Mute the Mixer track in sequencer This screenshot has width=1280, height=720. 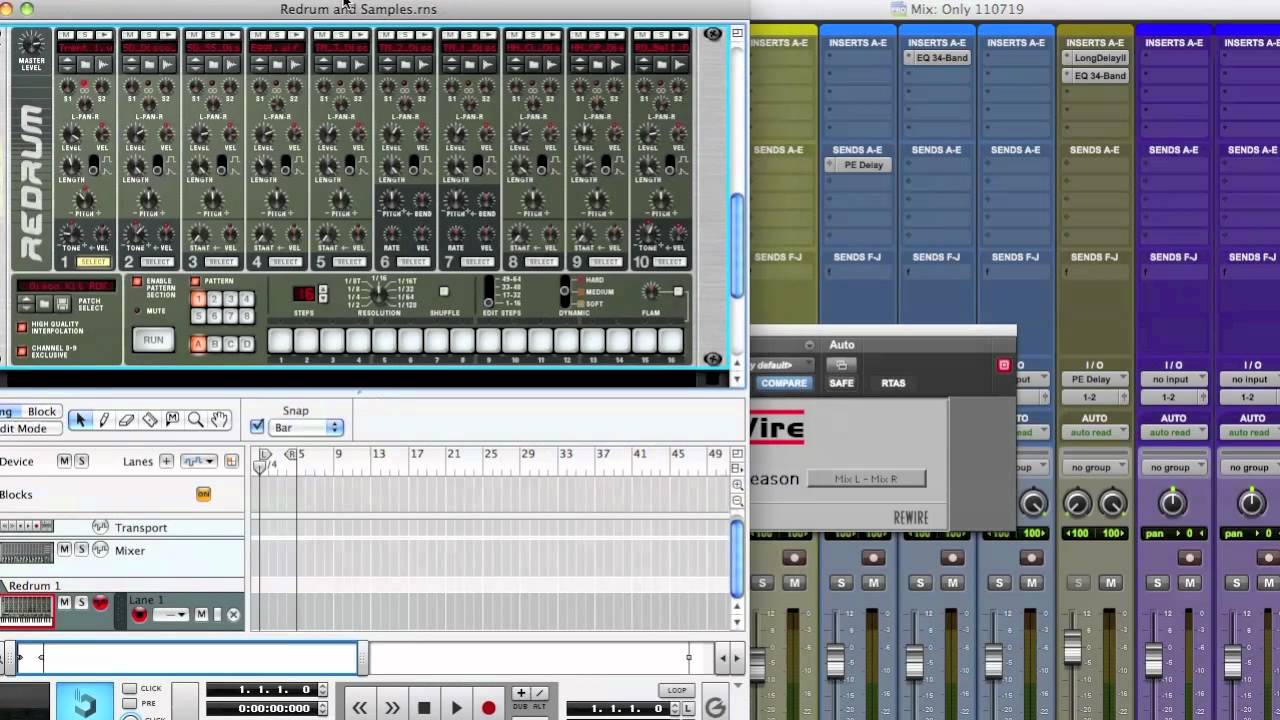pyautogui.click(x=64, y=550)
